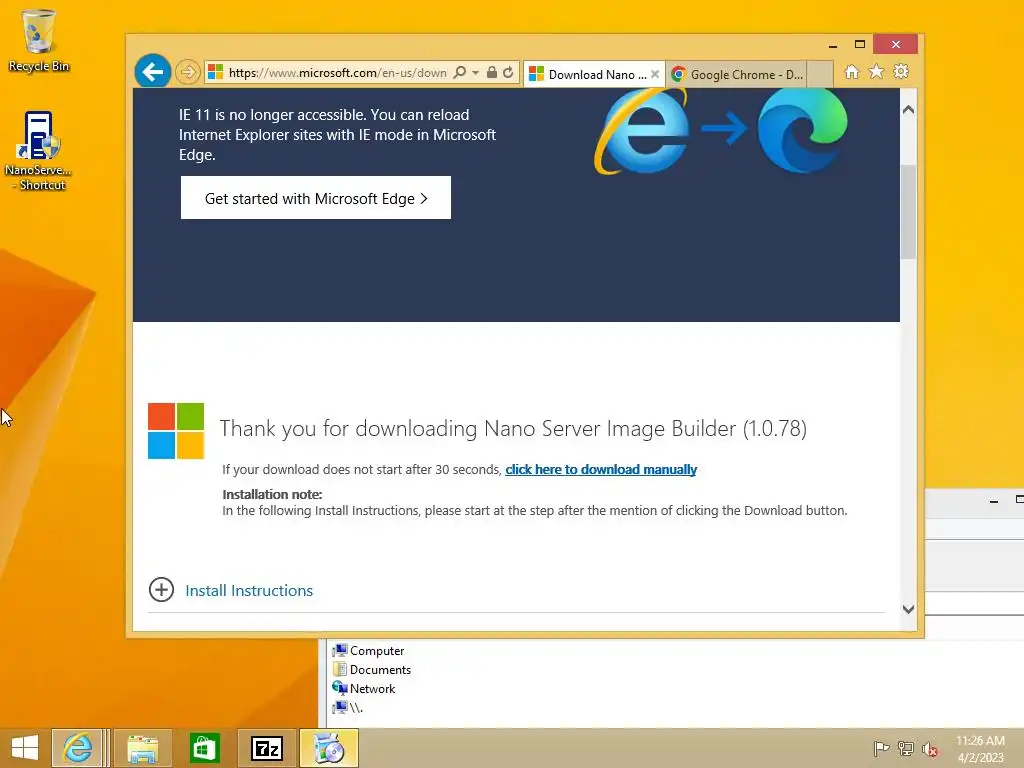Select Network in the background window list
The width and height of the screenshot is (1024, 768).
click(x=364, y=688)
